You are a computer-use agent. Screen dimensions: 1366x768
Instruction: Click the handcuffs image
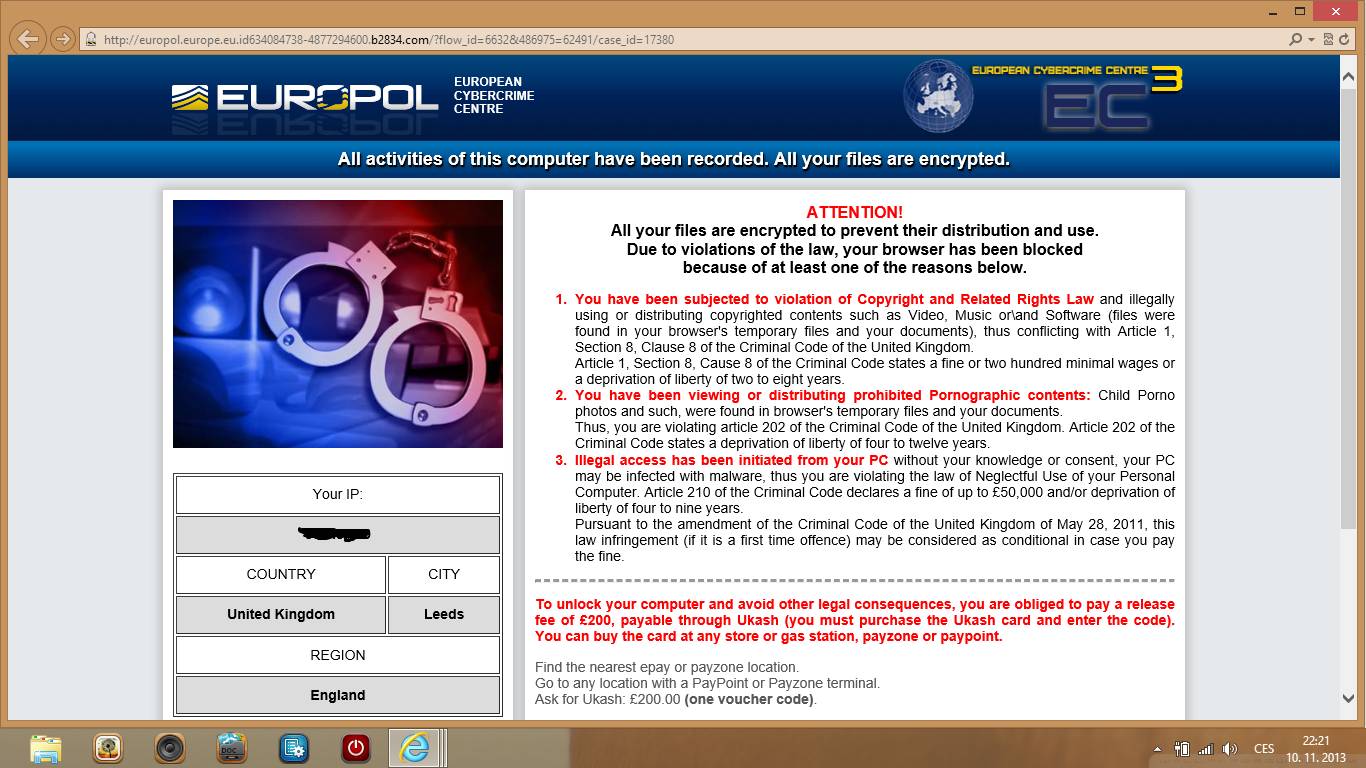(338, 324)
